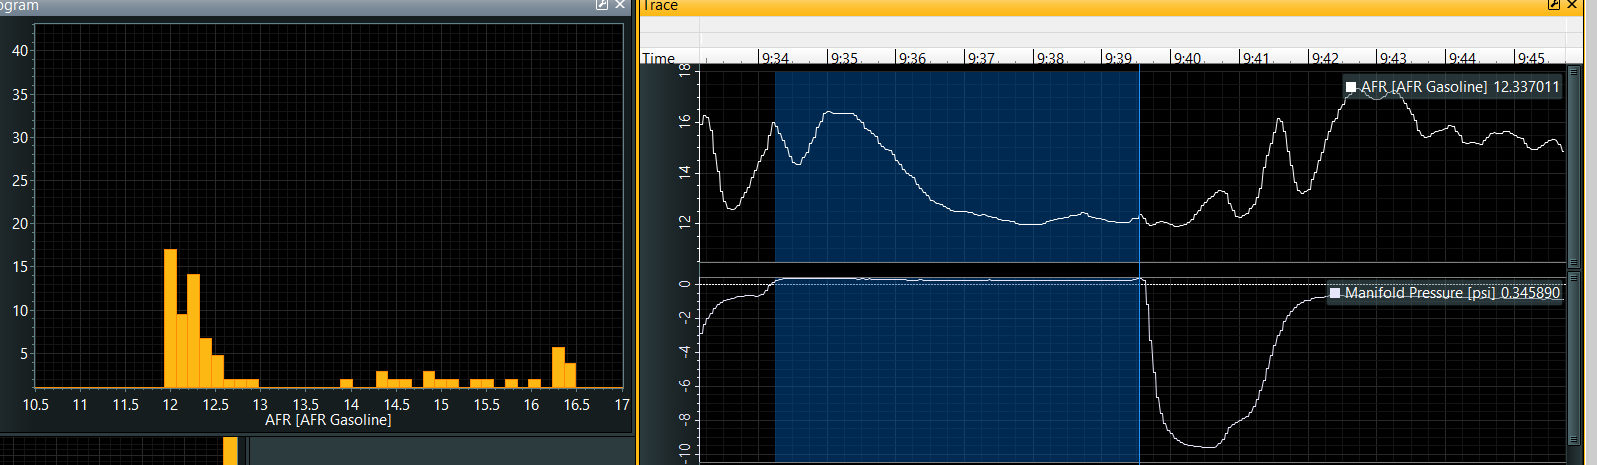Open the histogram panel's wrench settings icon
Viewport: 1597px width, 465px height.
point(602,5)
